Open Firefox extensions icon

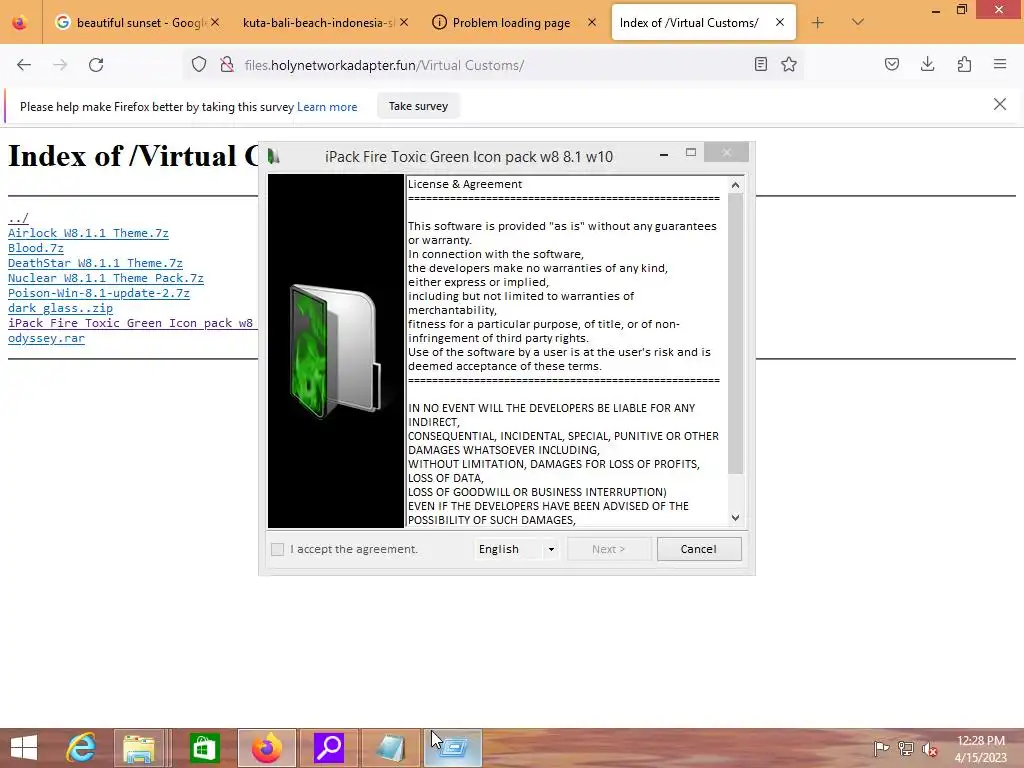[964, 65]
